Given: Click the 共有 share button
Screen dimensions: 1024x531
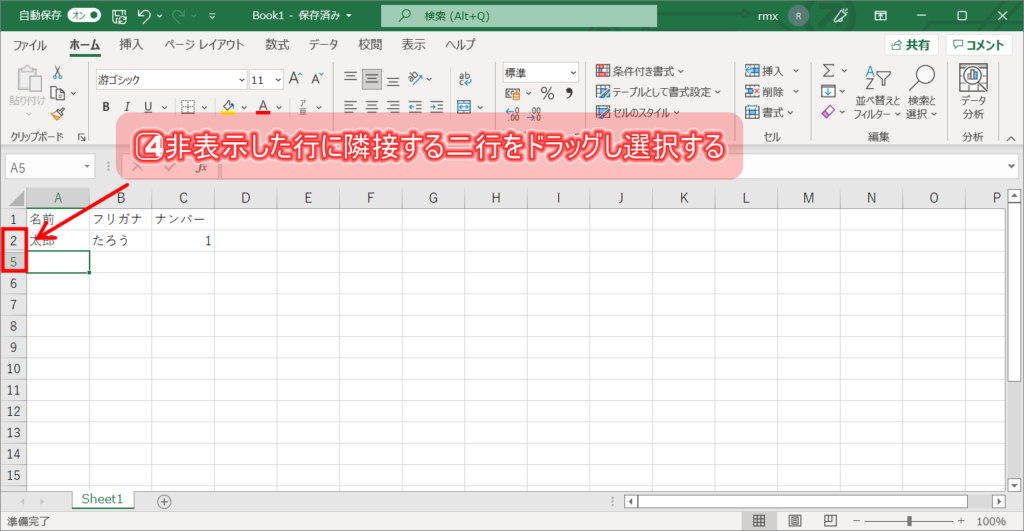Looking at the screenshot, I should 910,45.
